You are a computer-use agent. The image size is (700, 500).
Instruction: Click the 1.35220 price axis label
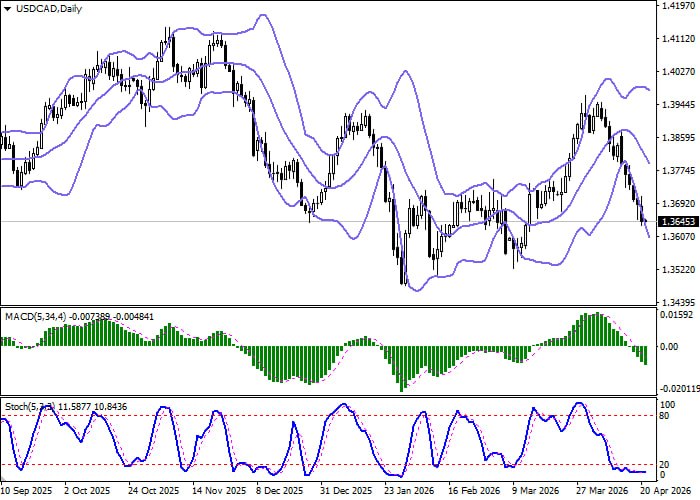678,269
